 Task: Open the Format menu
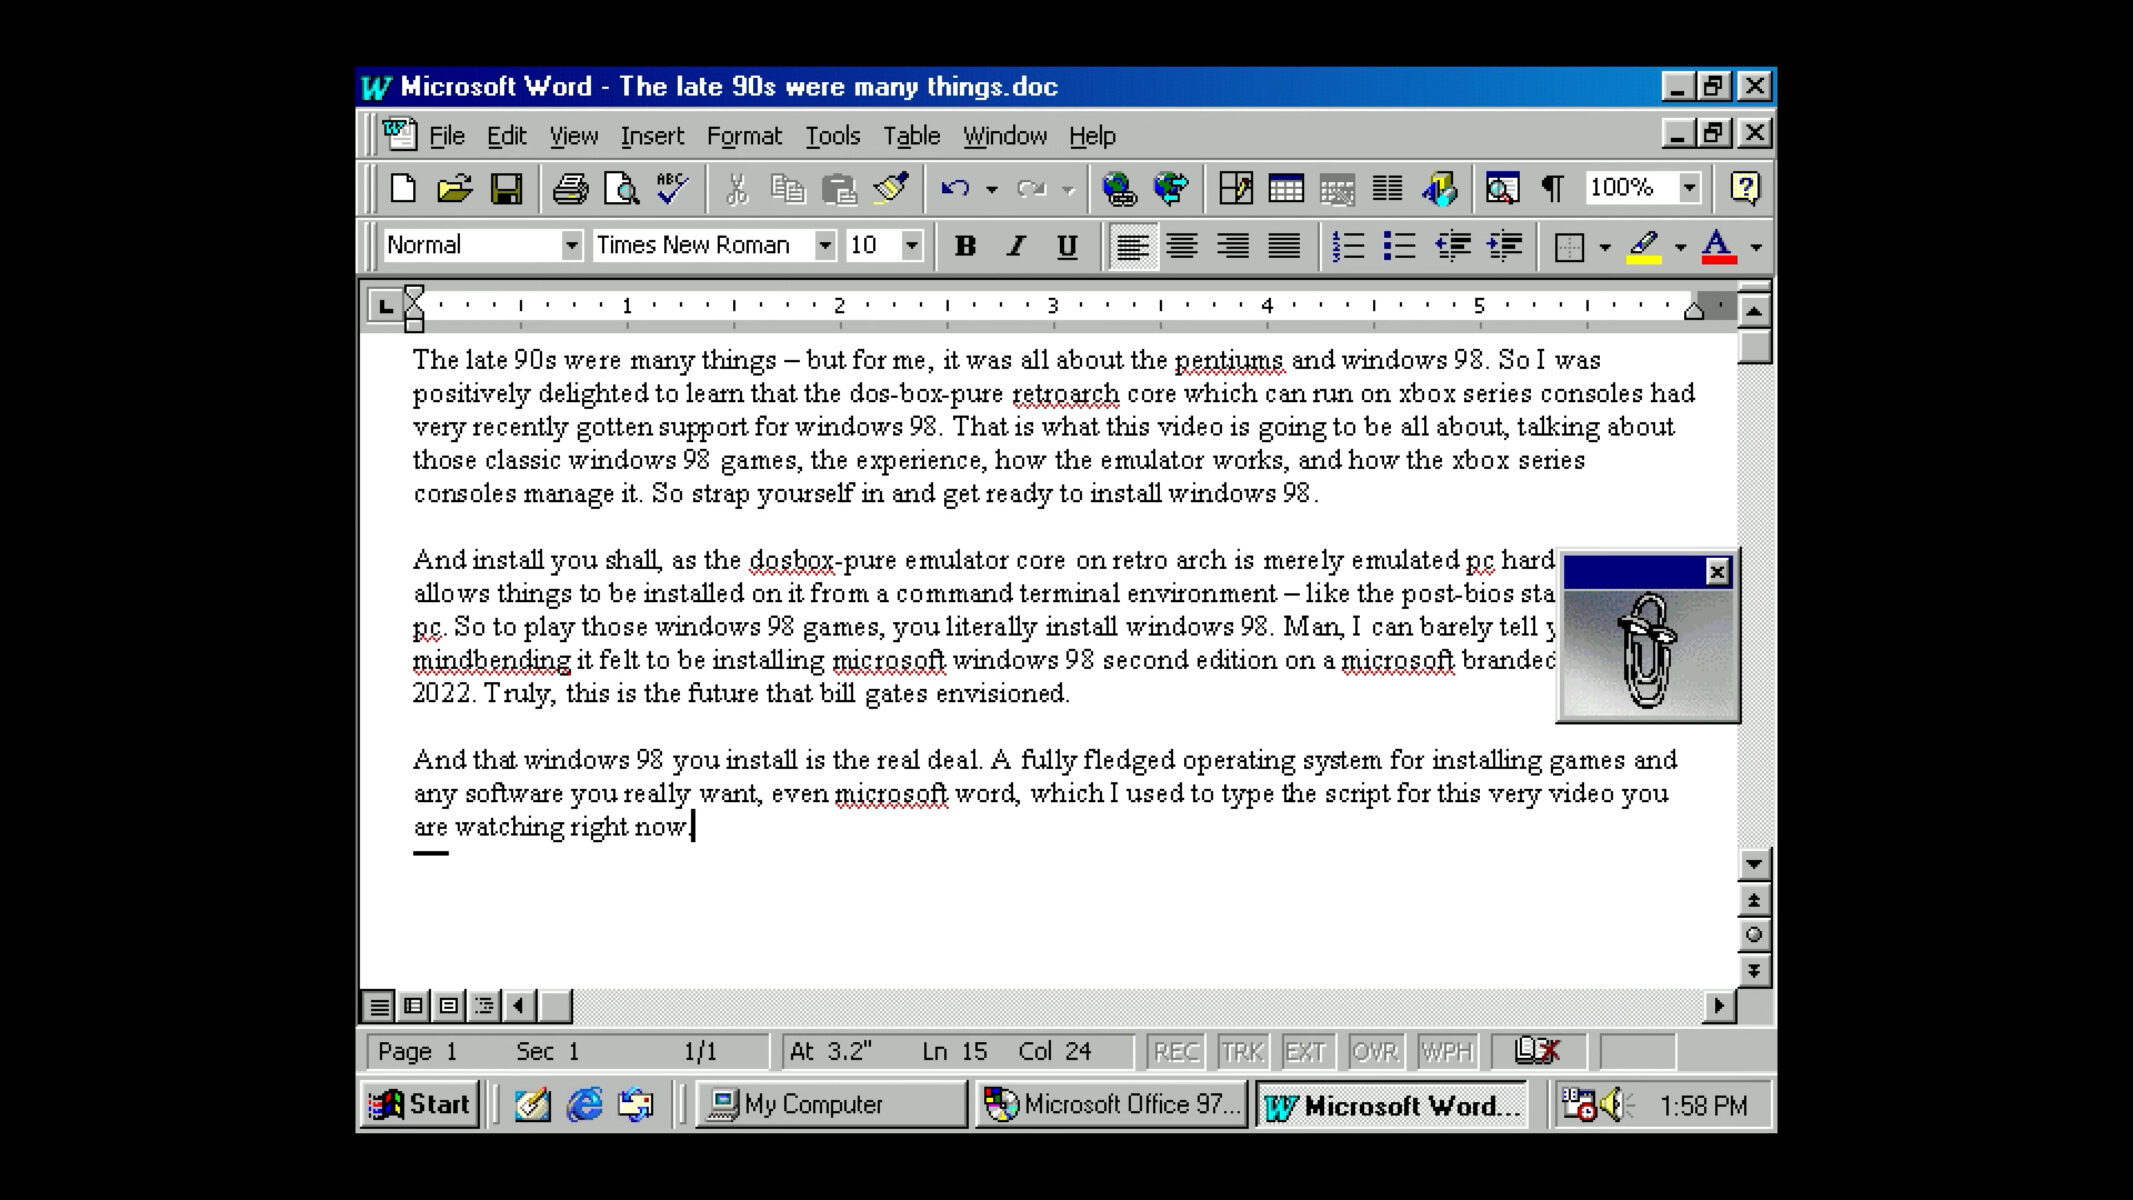pyautogui.click(x=743, y=136)
